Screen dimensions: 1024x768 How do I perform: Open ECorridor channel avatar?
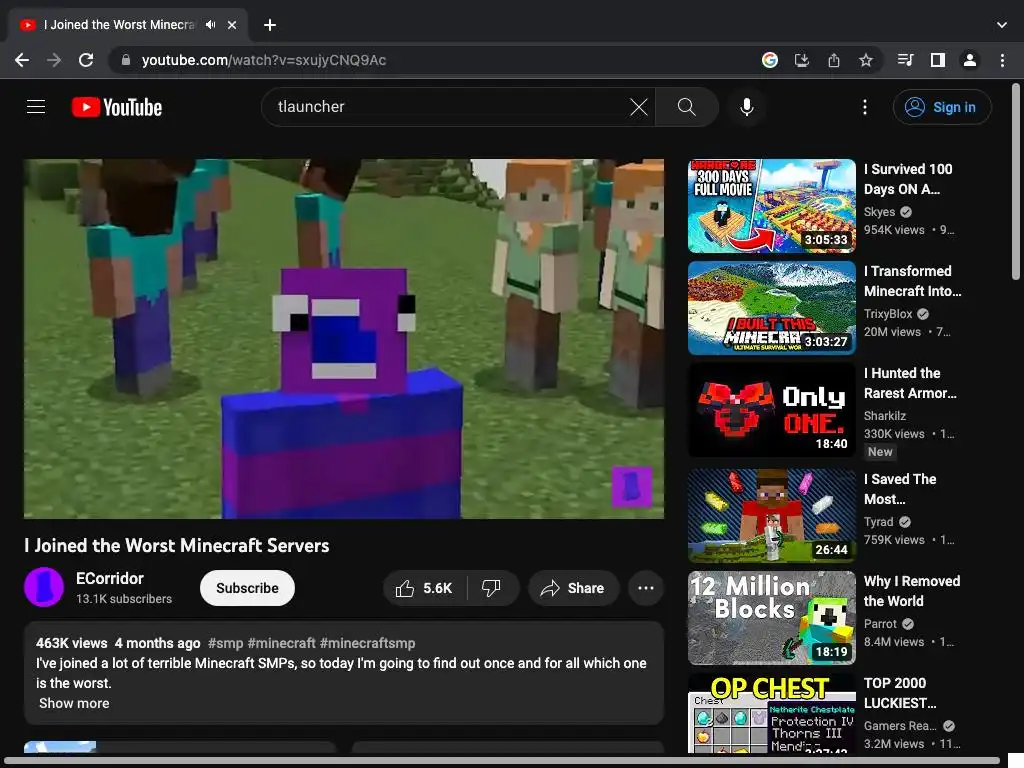pyautogui.click(x=44, y=587)
